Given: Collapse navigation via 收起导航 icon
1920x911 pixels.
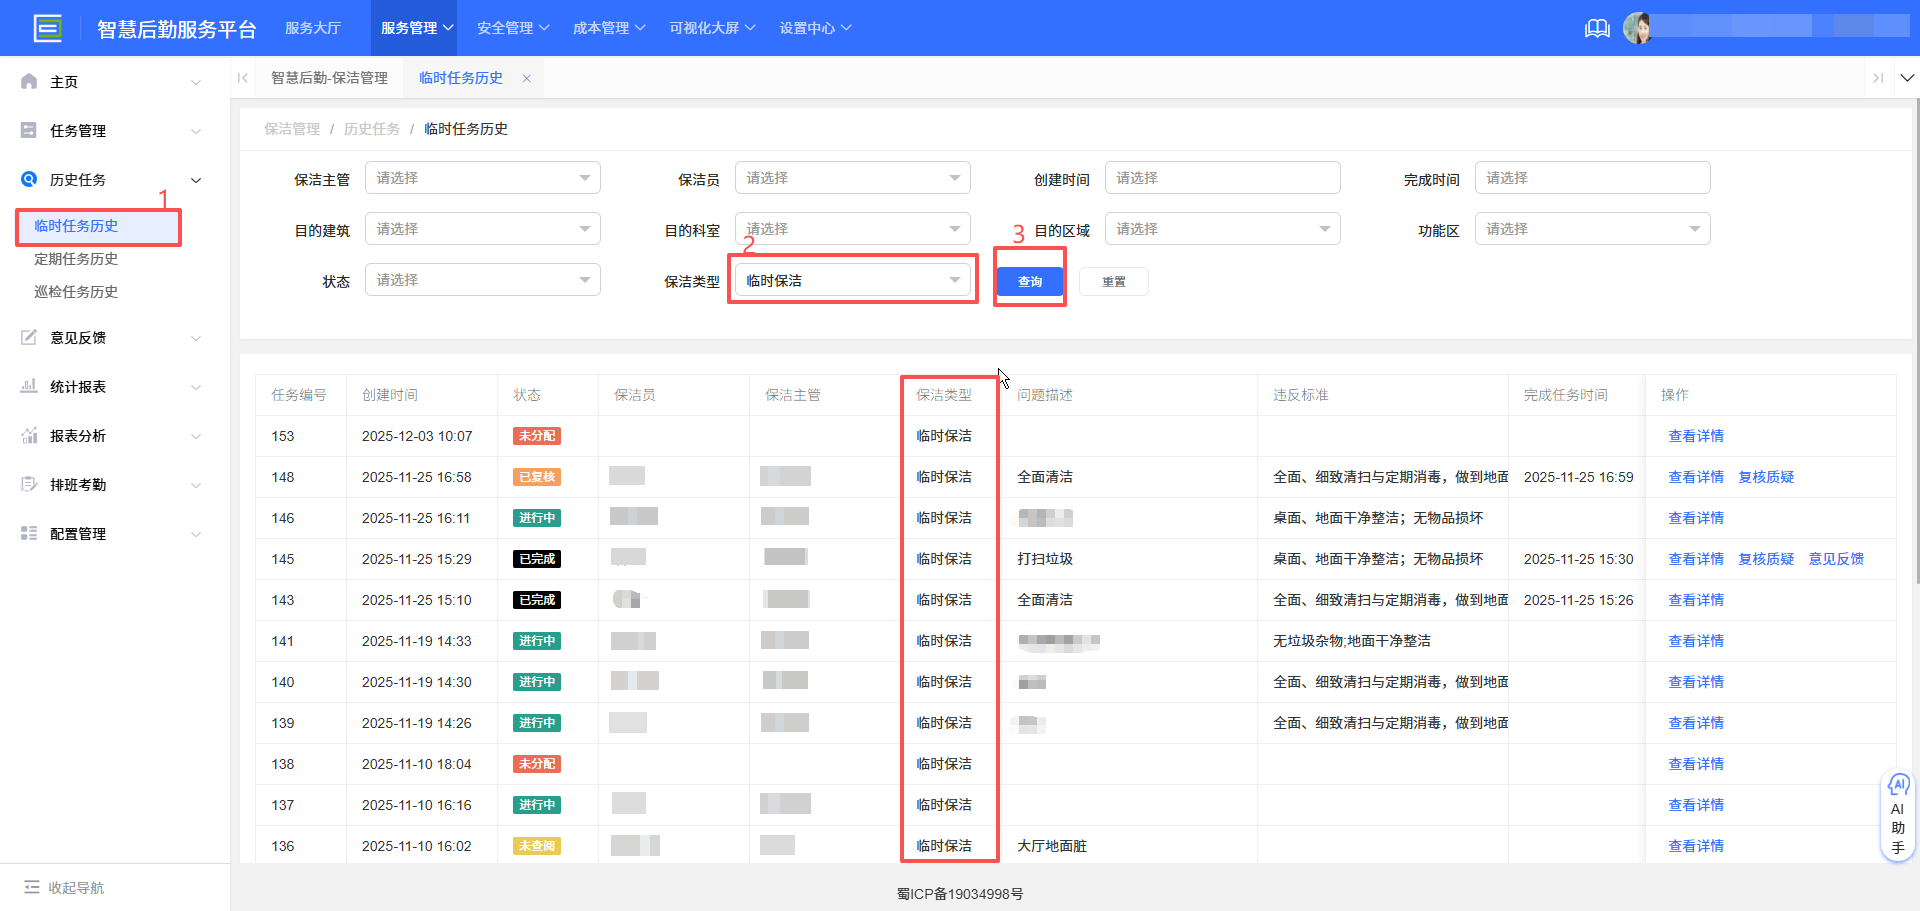Looking at the screenshot, I should (x=34, y=887).
